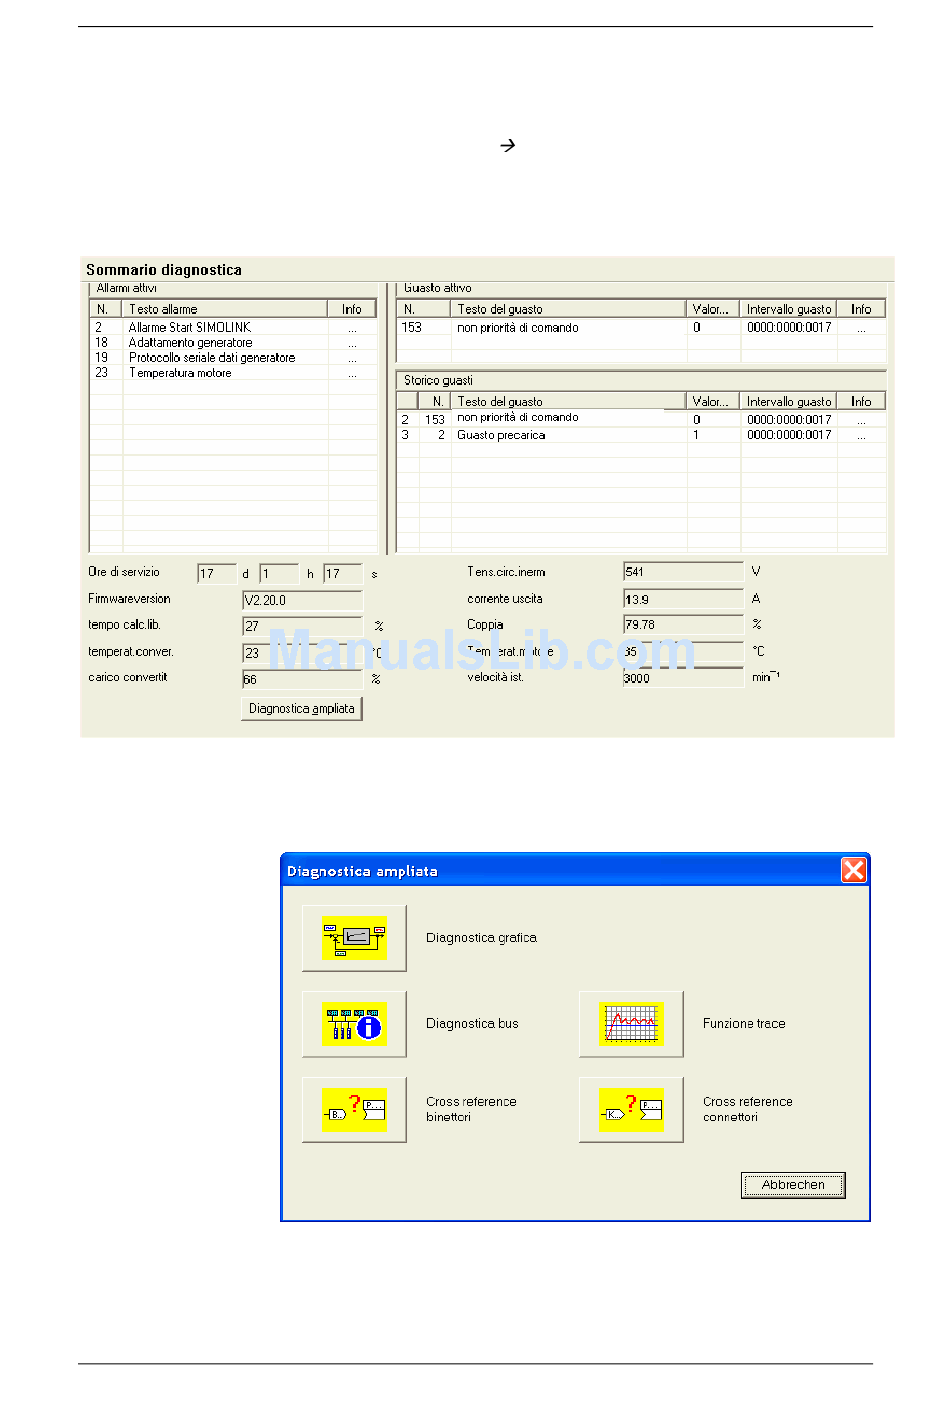Click the corrente uscita field
Screen dimensions: 950x1409
(683, 599)
